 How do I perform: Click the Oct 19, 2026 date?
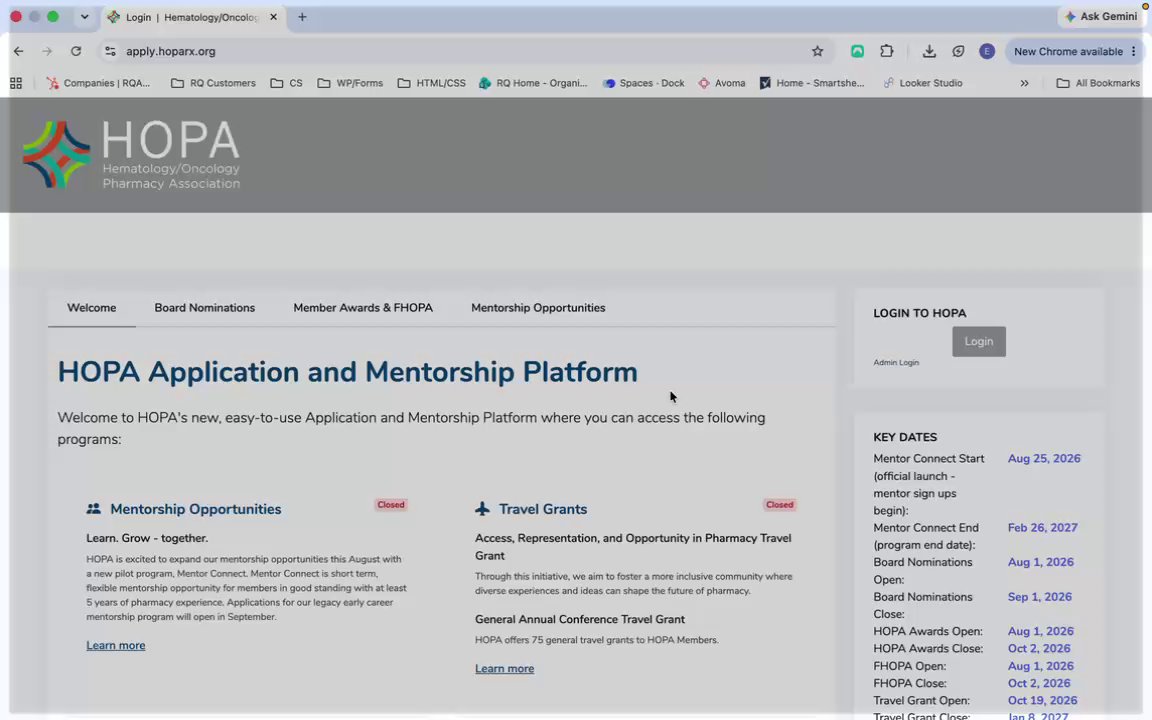coord(1043,700)
